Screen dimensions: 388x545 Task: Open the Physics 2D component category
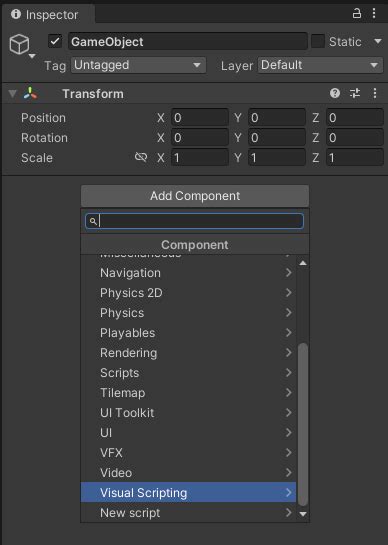pyautogui.click(x=188, y=293)
